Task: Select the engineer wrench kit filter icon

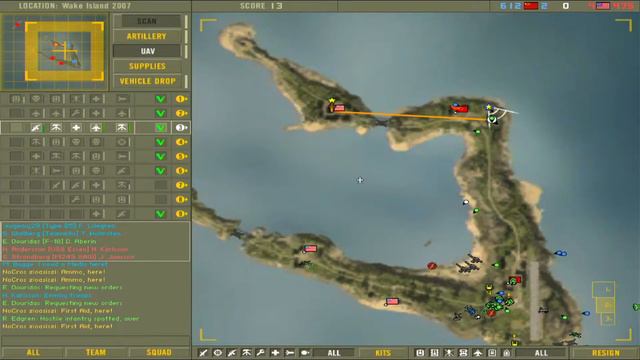Action: [x=260, y=353]
